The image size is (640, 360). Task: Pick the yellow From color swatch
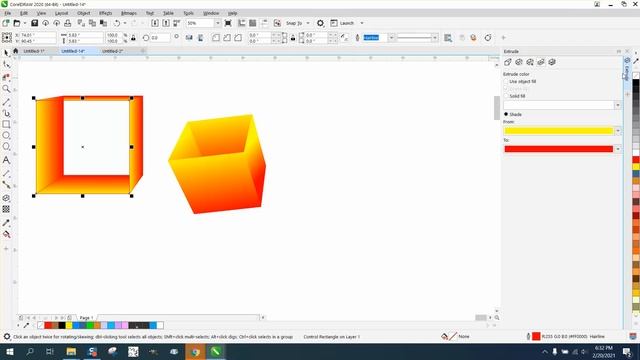point(558,131)
